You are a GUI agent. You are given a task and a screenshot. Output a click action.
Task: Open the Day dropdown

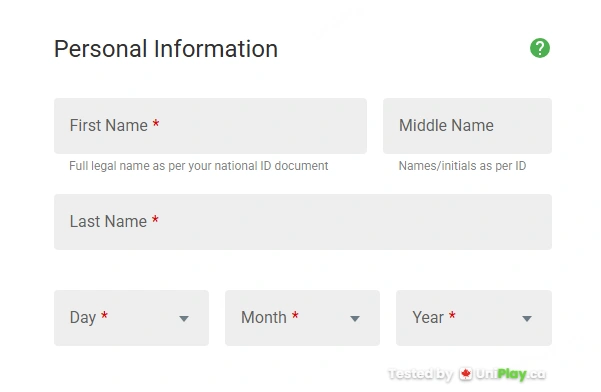coord(131,318)
